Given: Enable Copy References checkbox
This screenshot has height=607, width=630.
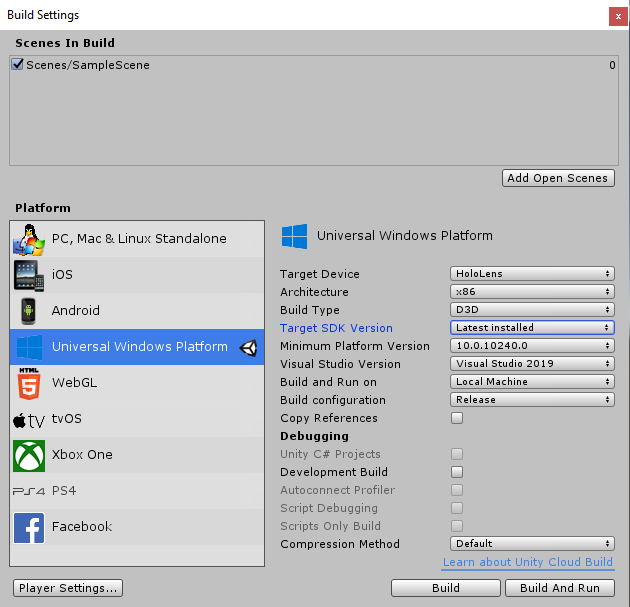Looking at the screenshot, I should pos(457,418).
